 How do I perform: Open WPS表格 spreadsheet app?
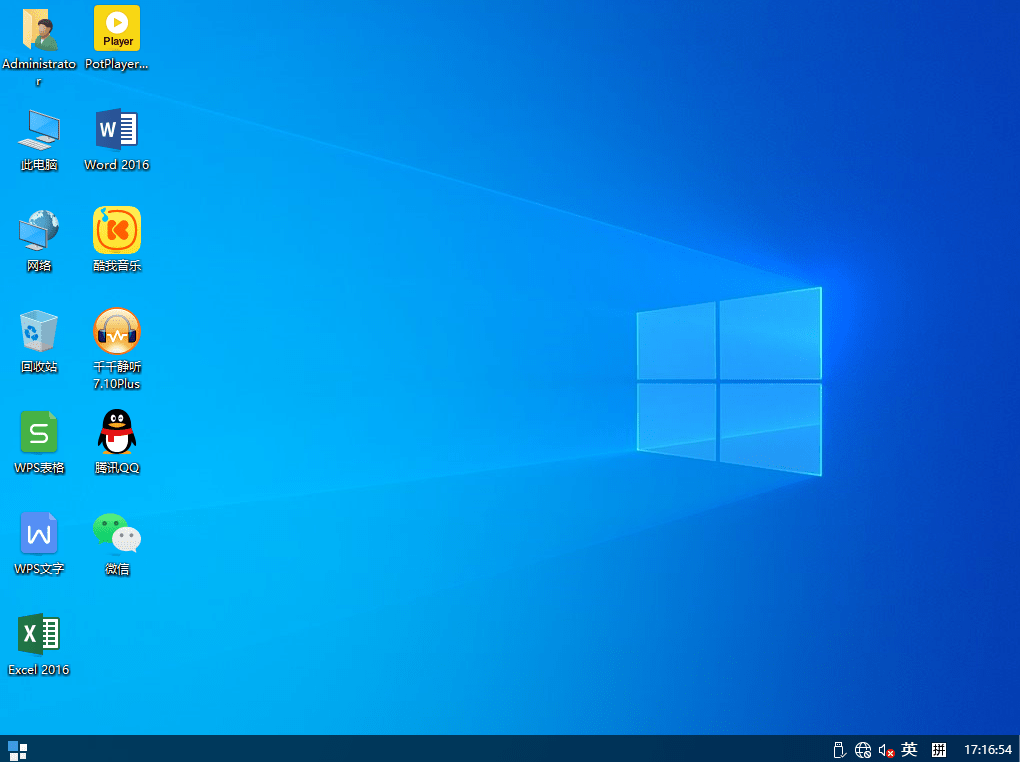[x=39, y=432]
